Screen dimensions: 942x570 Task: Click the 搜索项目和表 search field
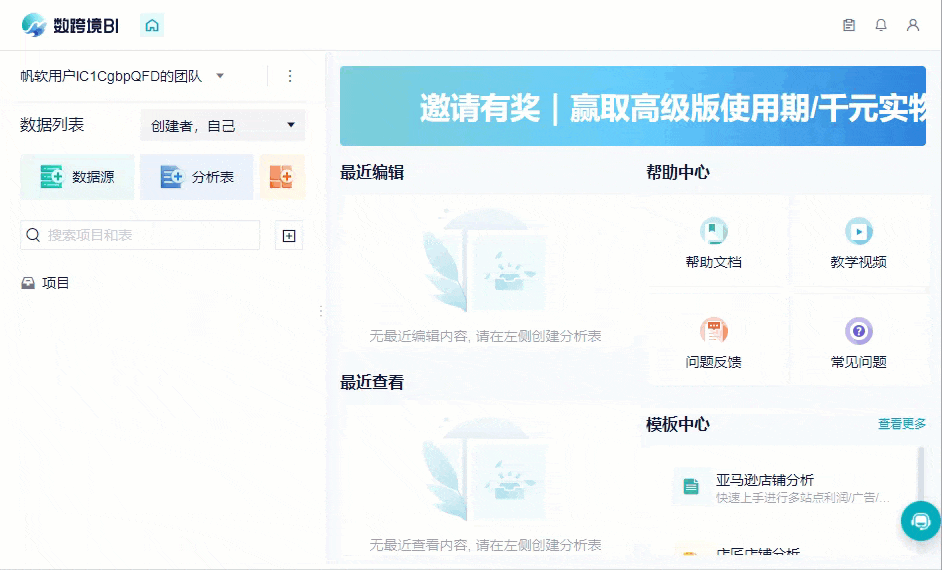[x=140, y=235]
